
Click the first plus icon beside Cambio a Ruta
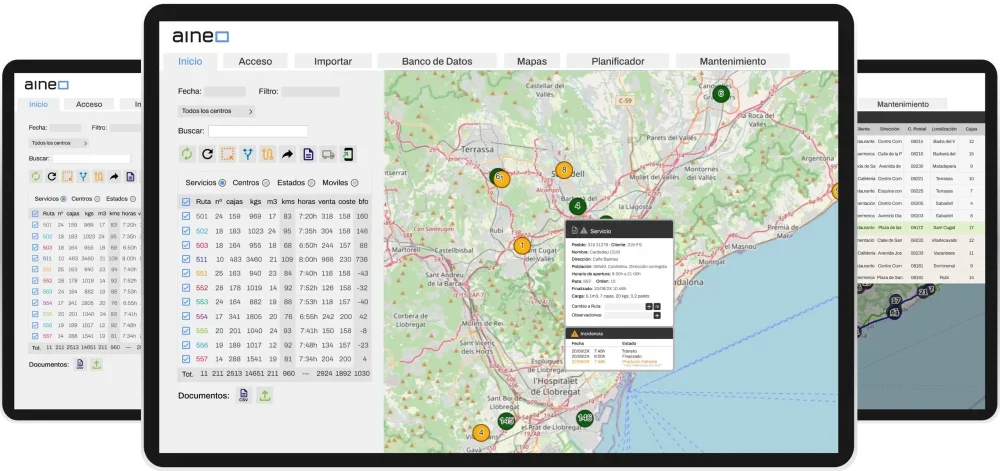649,307
